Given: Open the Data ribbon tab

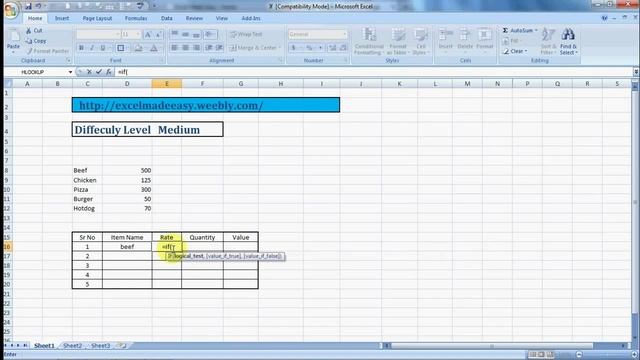Looking at the screenshot, I should 167,18.
